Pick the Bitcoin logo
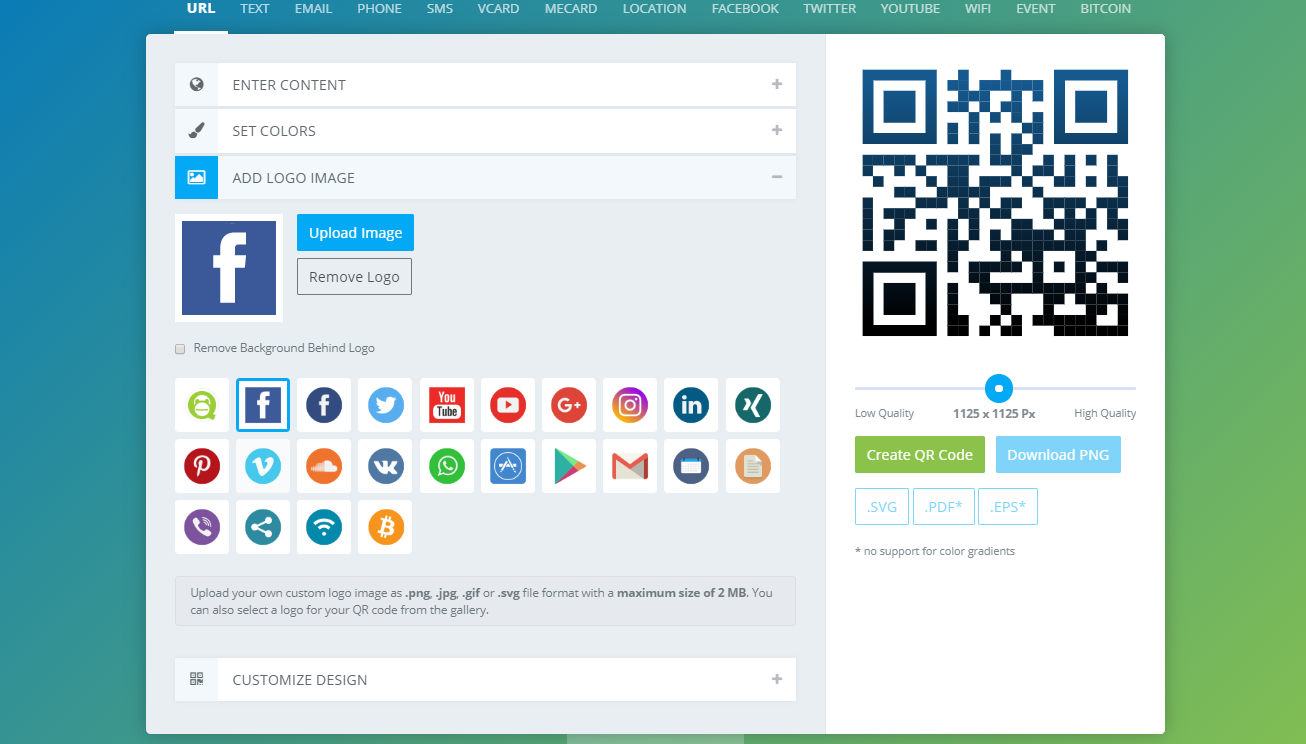Image resolution: width=1306 pixels, height=744 pixels. click(386, 527)
